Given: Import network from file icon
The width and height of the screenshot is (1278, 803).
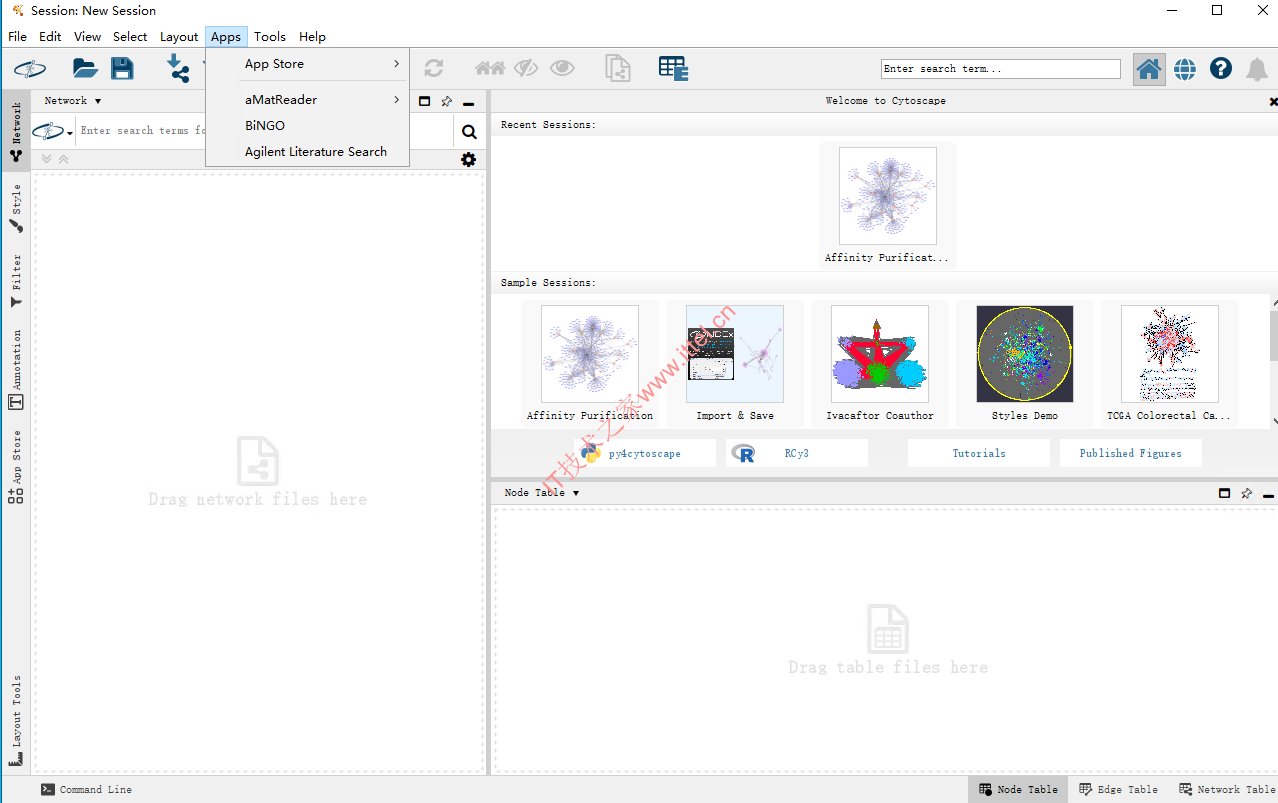Looking at the screenshot, I should 178,68.
